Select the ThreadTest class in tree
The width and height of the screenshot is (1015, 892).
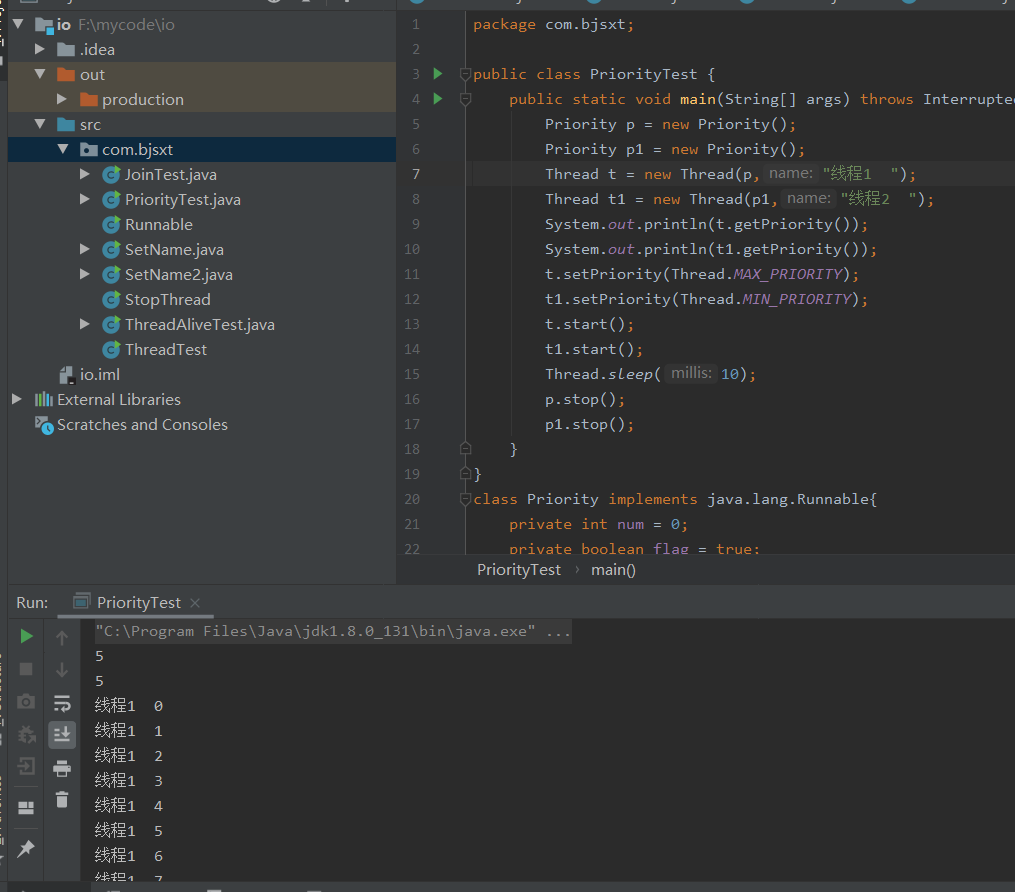point(166,350)
